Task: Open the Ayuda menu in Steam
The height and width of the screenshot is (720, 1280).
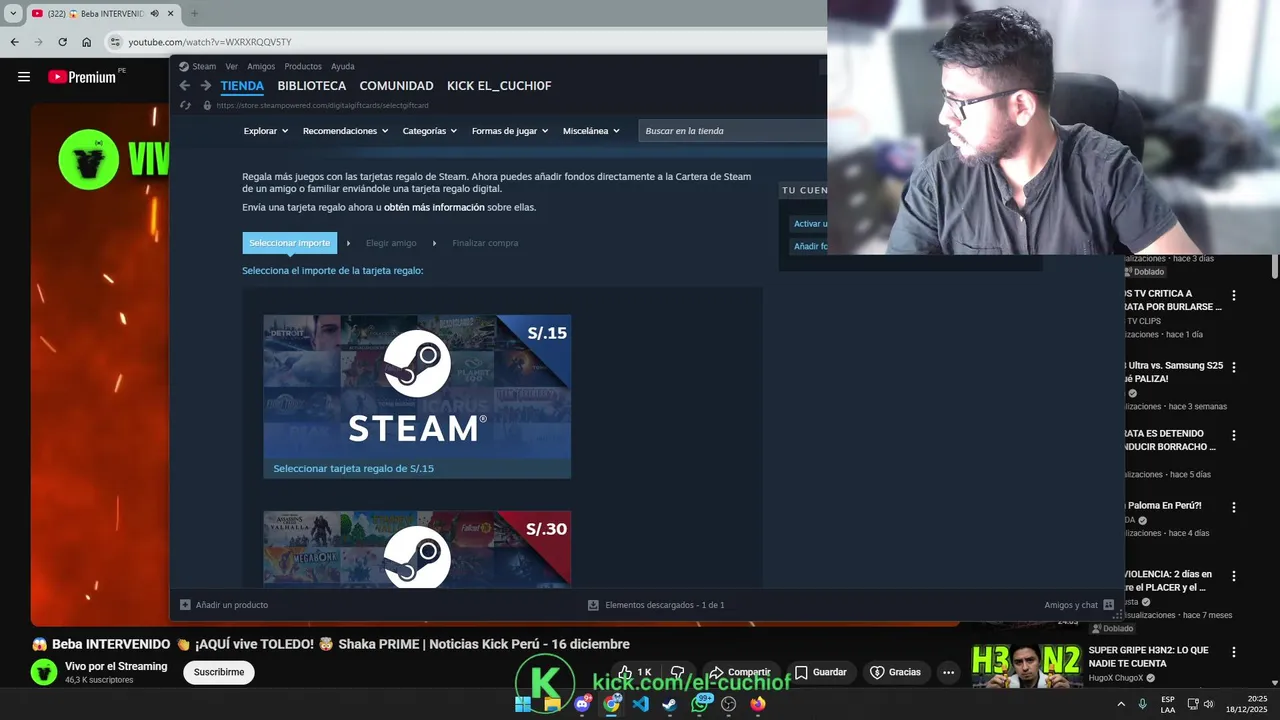Action: tap(342, 66)
